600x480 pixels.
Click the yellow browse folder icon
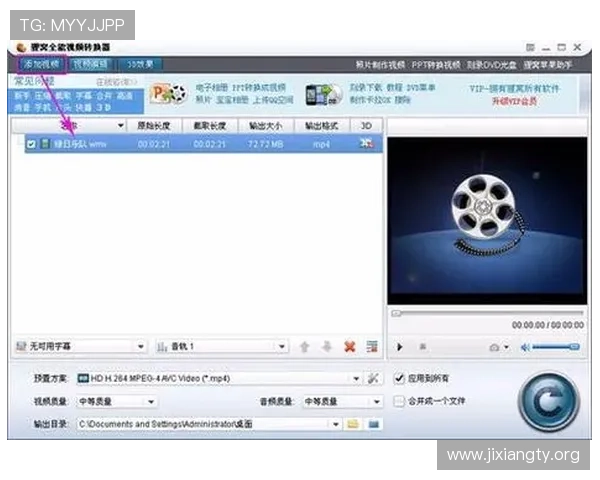[x=353, y=424]
